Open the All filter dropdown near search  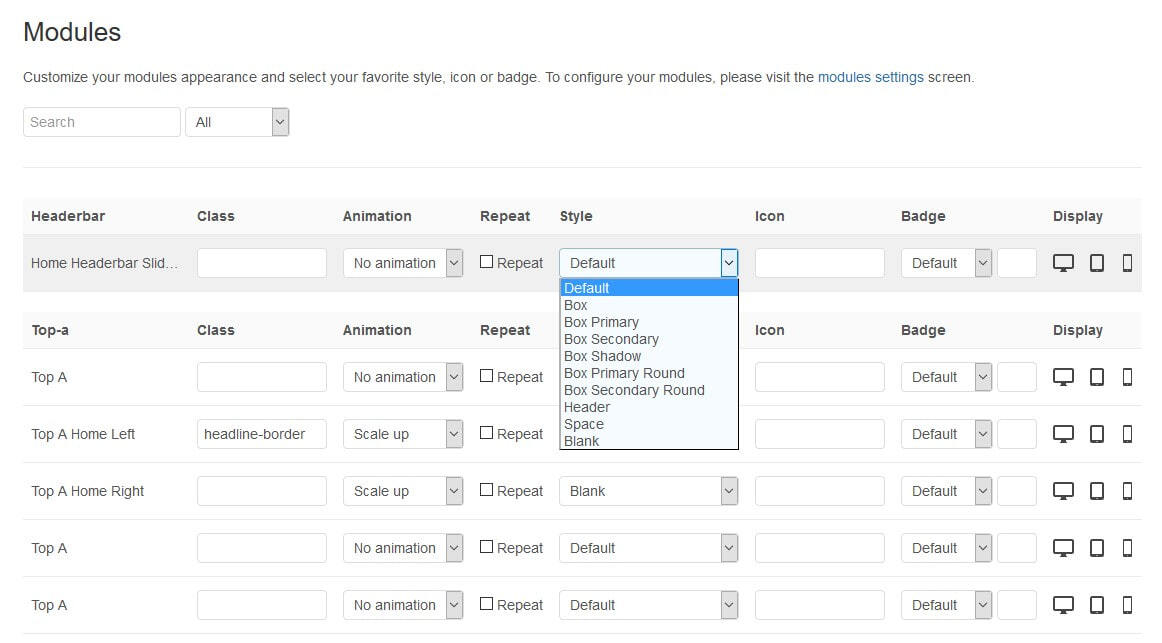tap(237, 122)
